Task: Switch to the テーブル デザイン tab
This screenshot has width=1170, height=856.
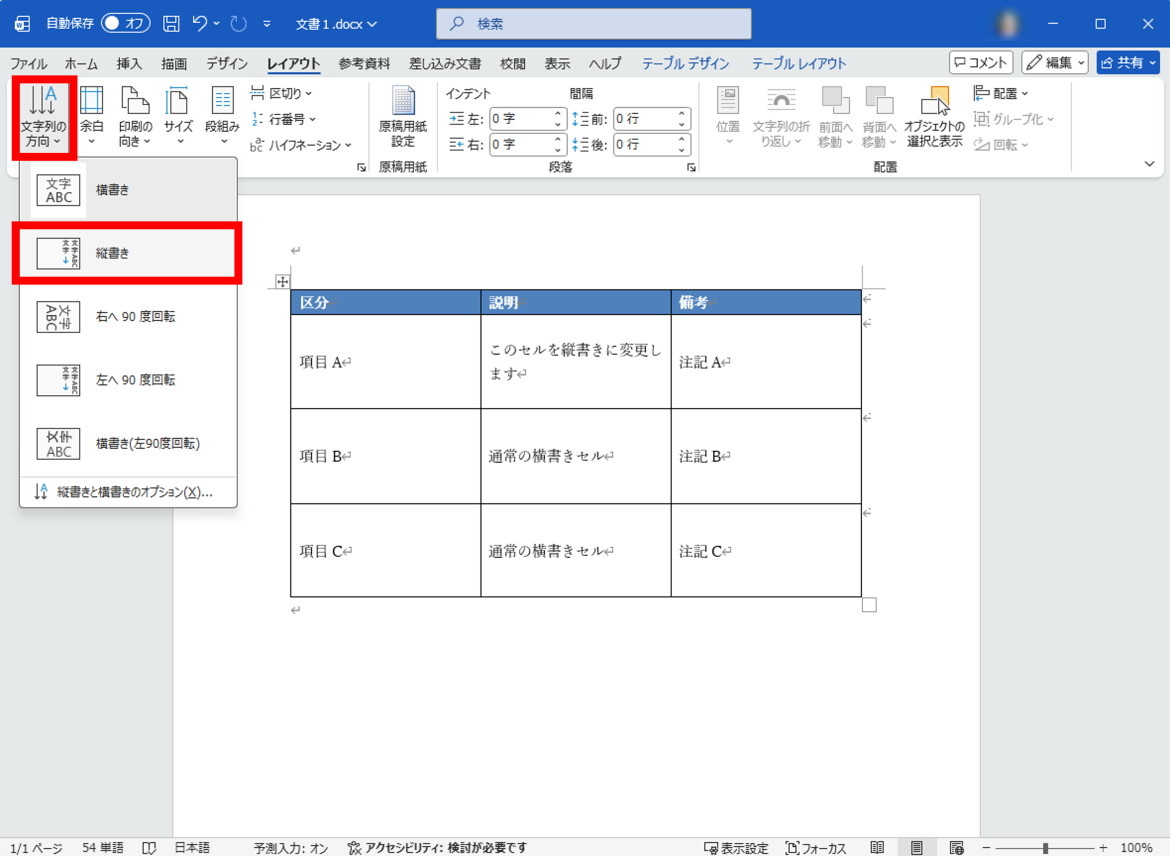Action: 685,63
